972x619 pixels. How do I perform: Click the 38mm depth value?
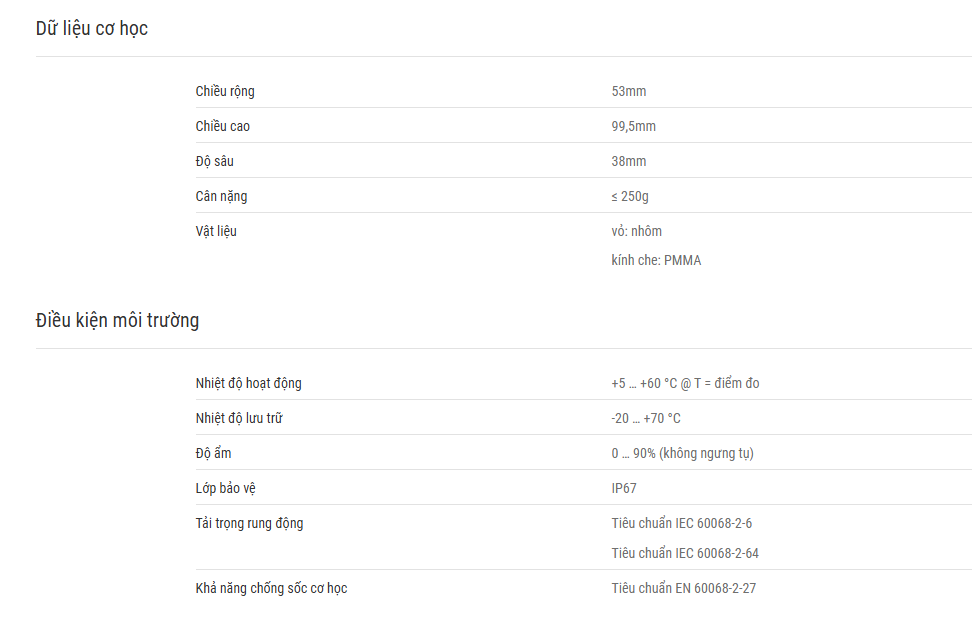point(629,161)
